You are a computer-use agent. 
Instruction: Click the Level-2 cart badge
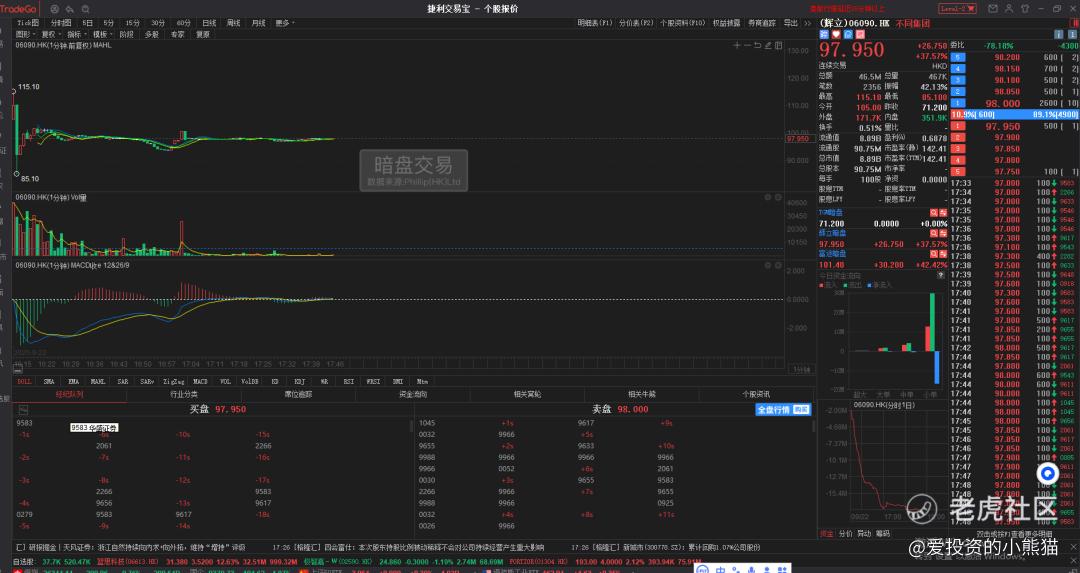(957, 9)
